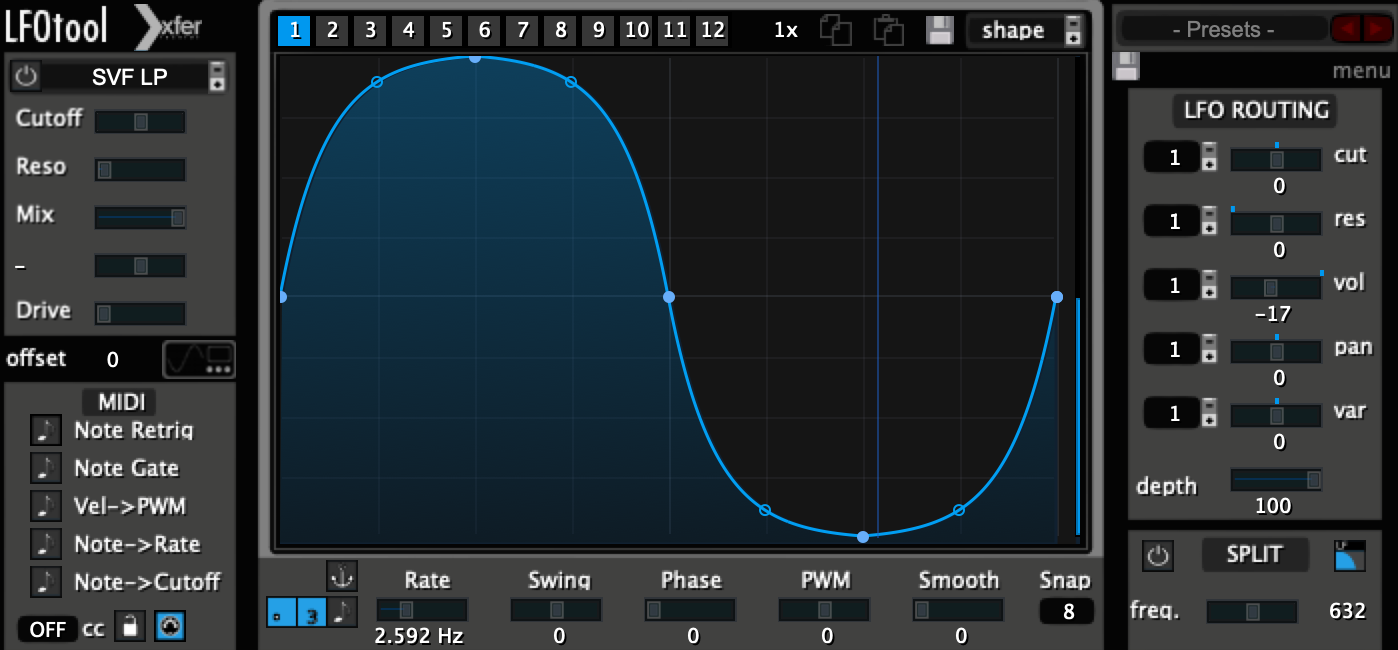This screenshot has height=650, width=1398.
Task: Open the Presets selector
Action: (1224, 29)
